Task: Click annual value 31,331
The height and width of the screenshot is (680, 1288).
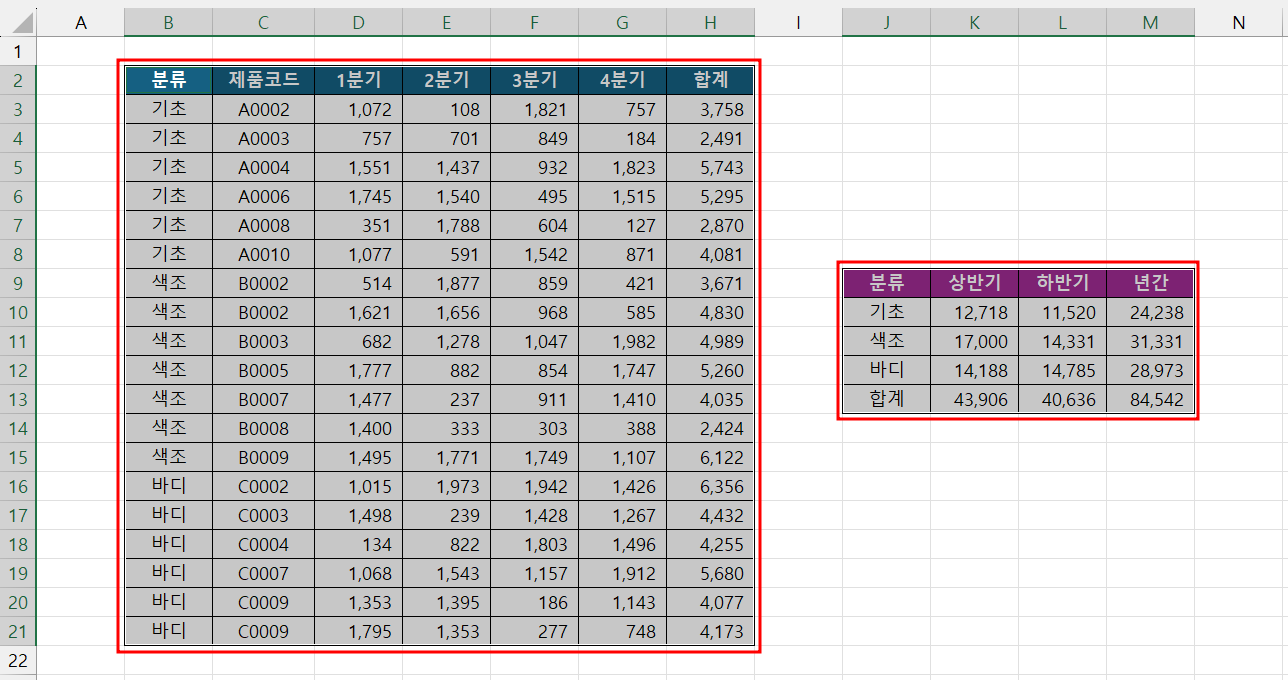Action: (1150, 342)
